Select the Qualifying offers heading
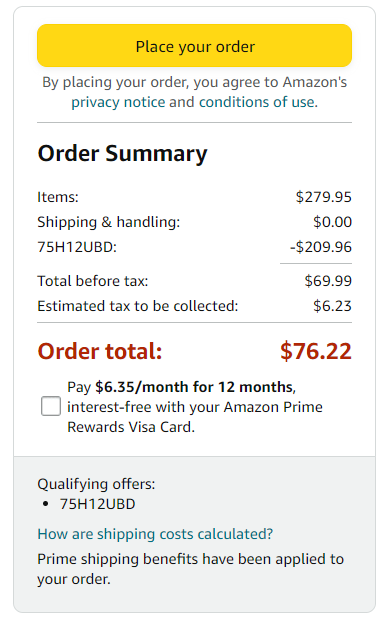387x620 pixels. [96, 484]
